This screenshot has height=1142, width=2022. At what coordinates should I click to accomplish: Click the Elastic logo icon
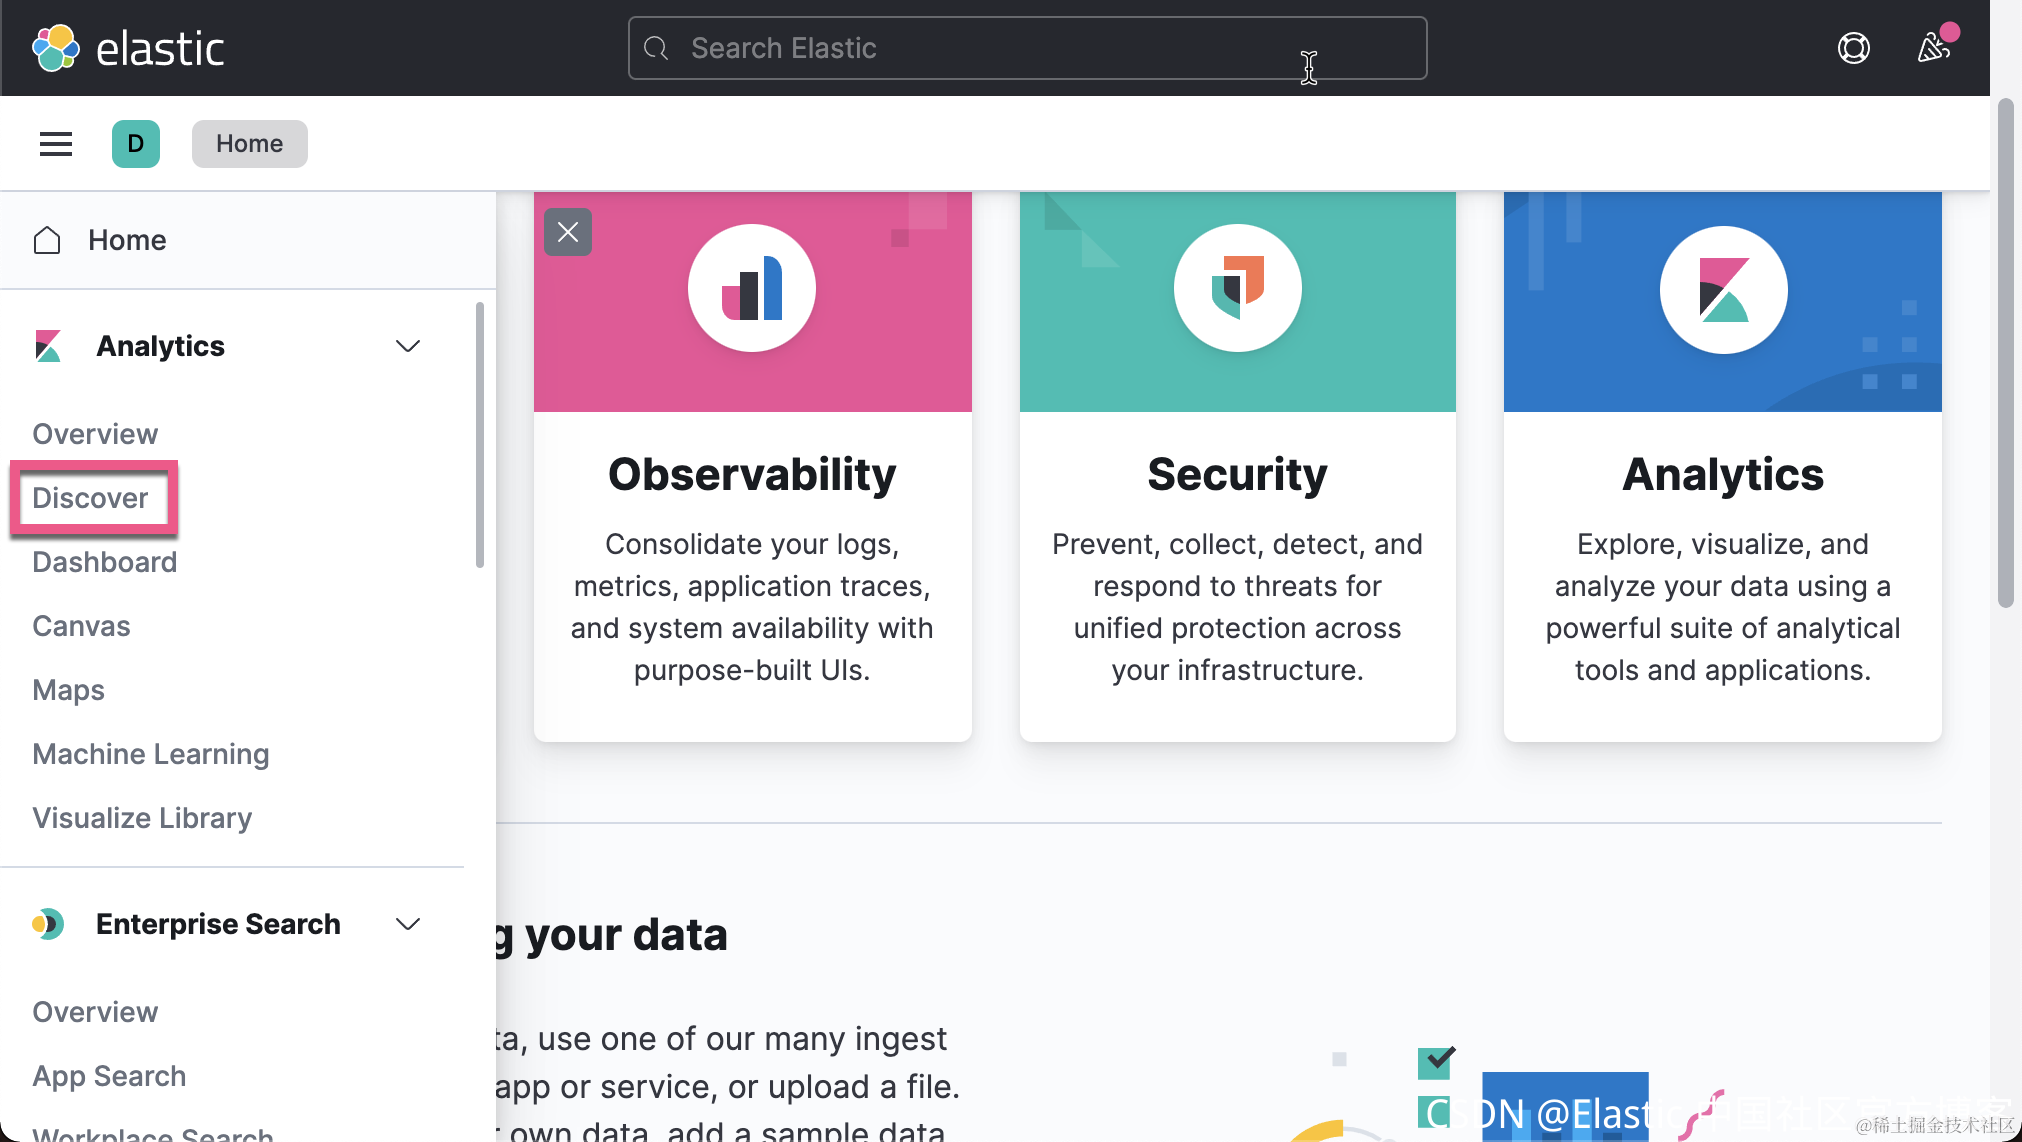point(56,48)
